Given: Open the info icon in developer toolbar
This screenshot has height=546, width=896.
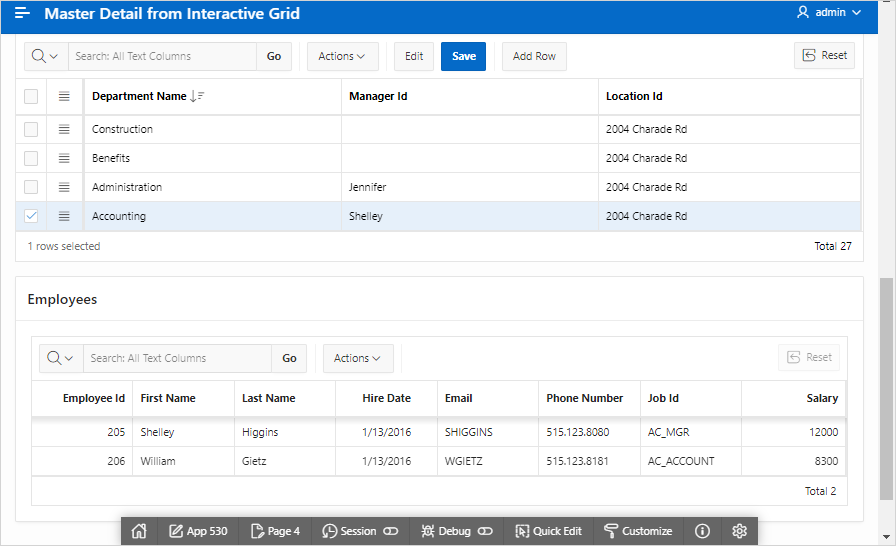Looking at the screenshot, I should pyautogui.click(x=702, y=531).
